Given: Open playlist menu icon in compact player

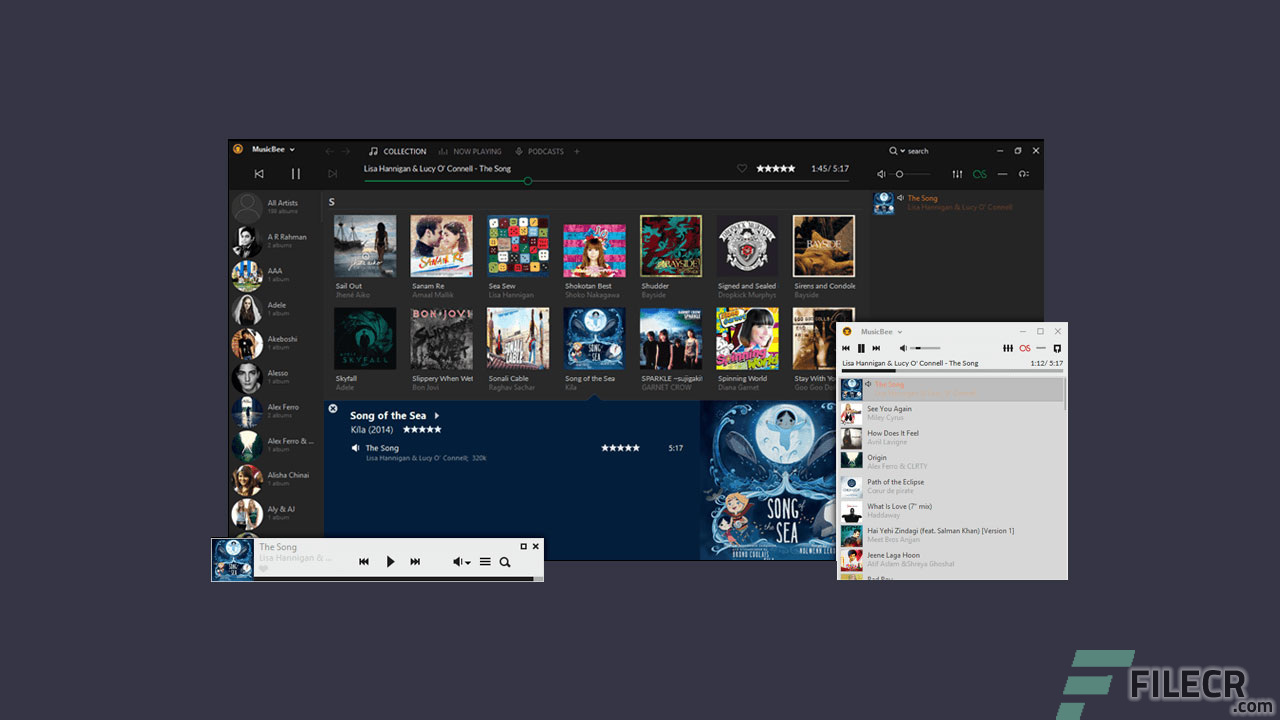Looking at the screenshot, I should coord(485,562).
